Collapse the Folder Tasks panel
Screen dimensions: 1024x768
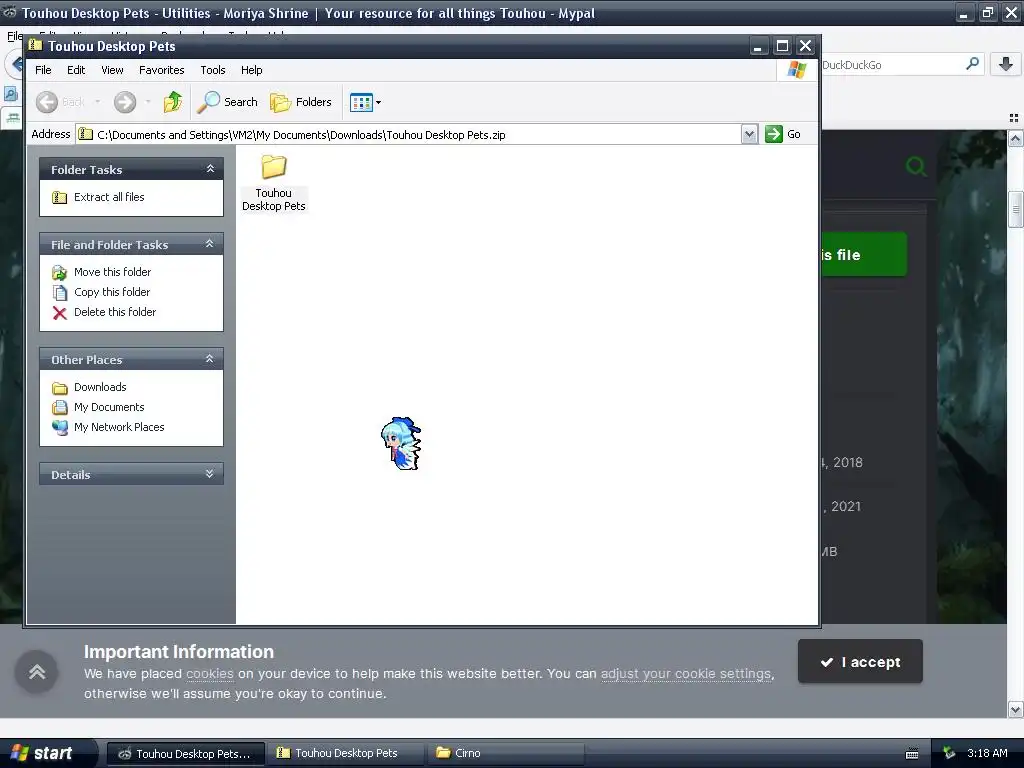[210, 169]
